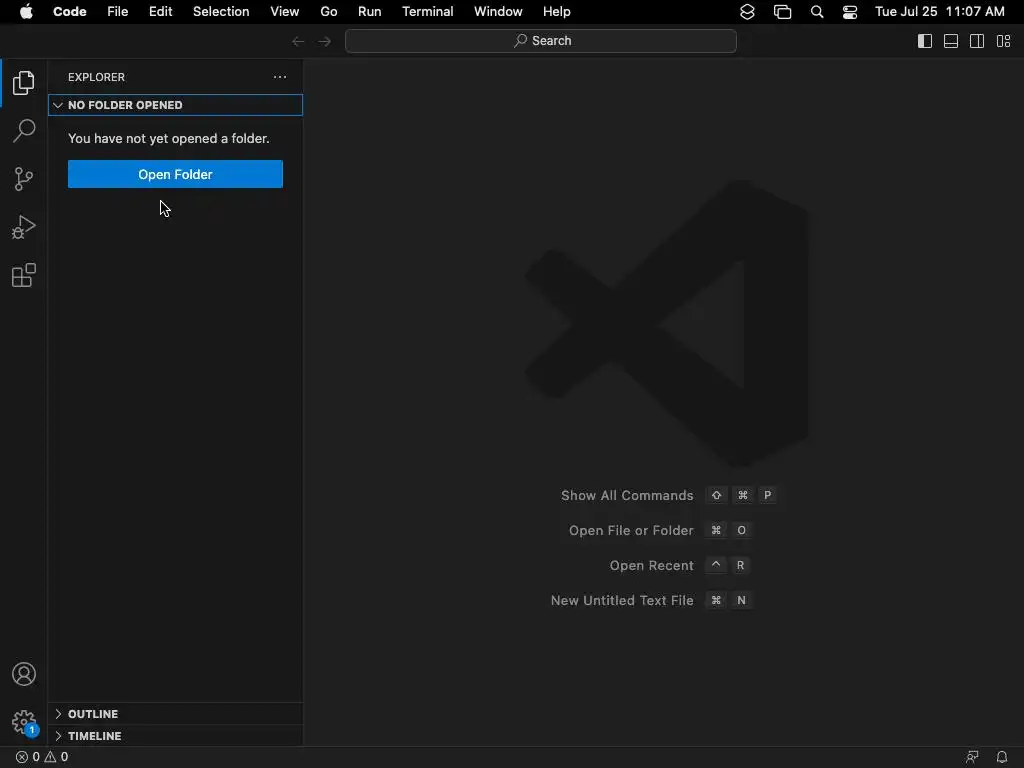Open notifications bell in status bar
Image resolution: width=1024 pixels, height=768 pixels.
pos(1002,757)
